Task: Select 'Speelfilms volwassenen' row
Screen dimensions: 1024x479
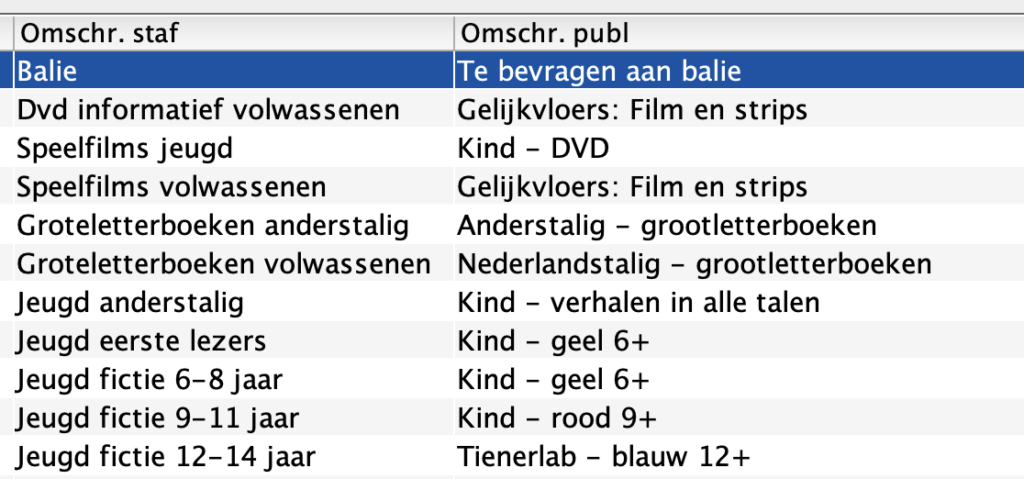Action: pos(171,187)
